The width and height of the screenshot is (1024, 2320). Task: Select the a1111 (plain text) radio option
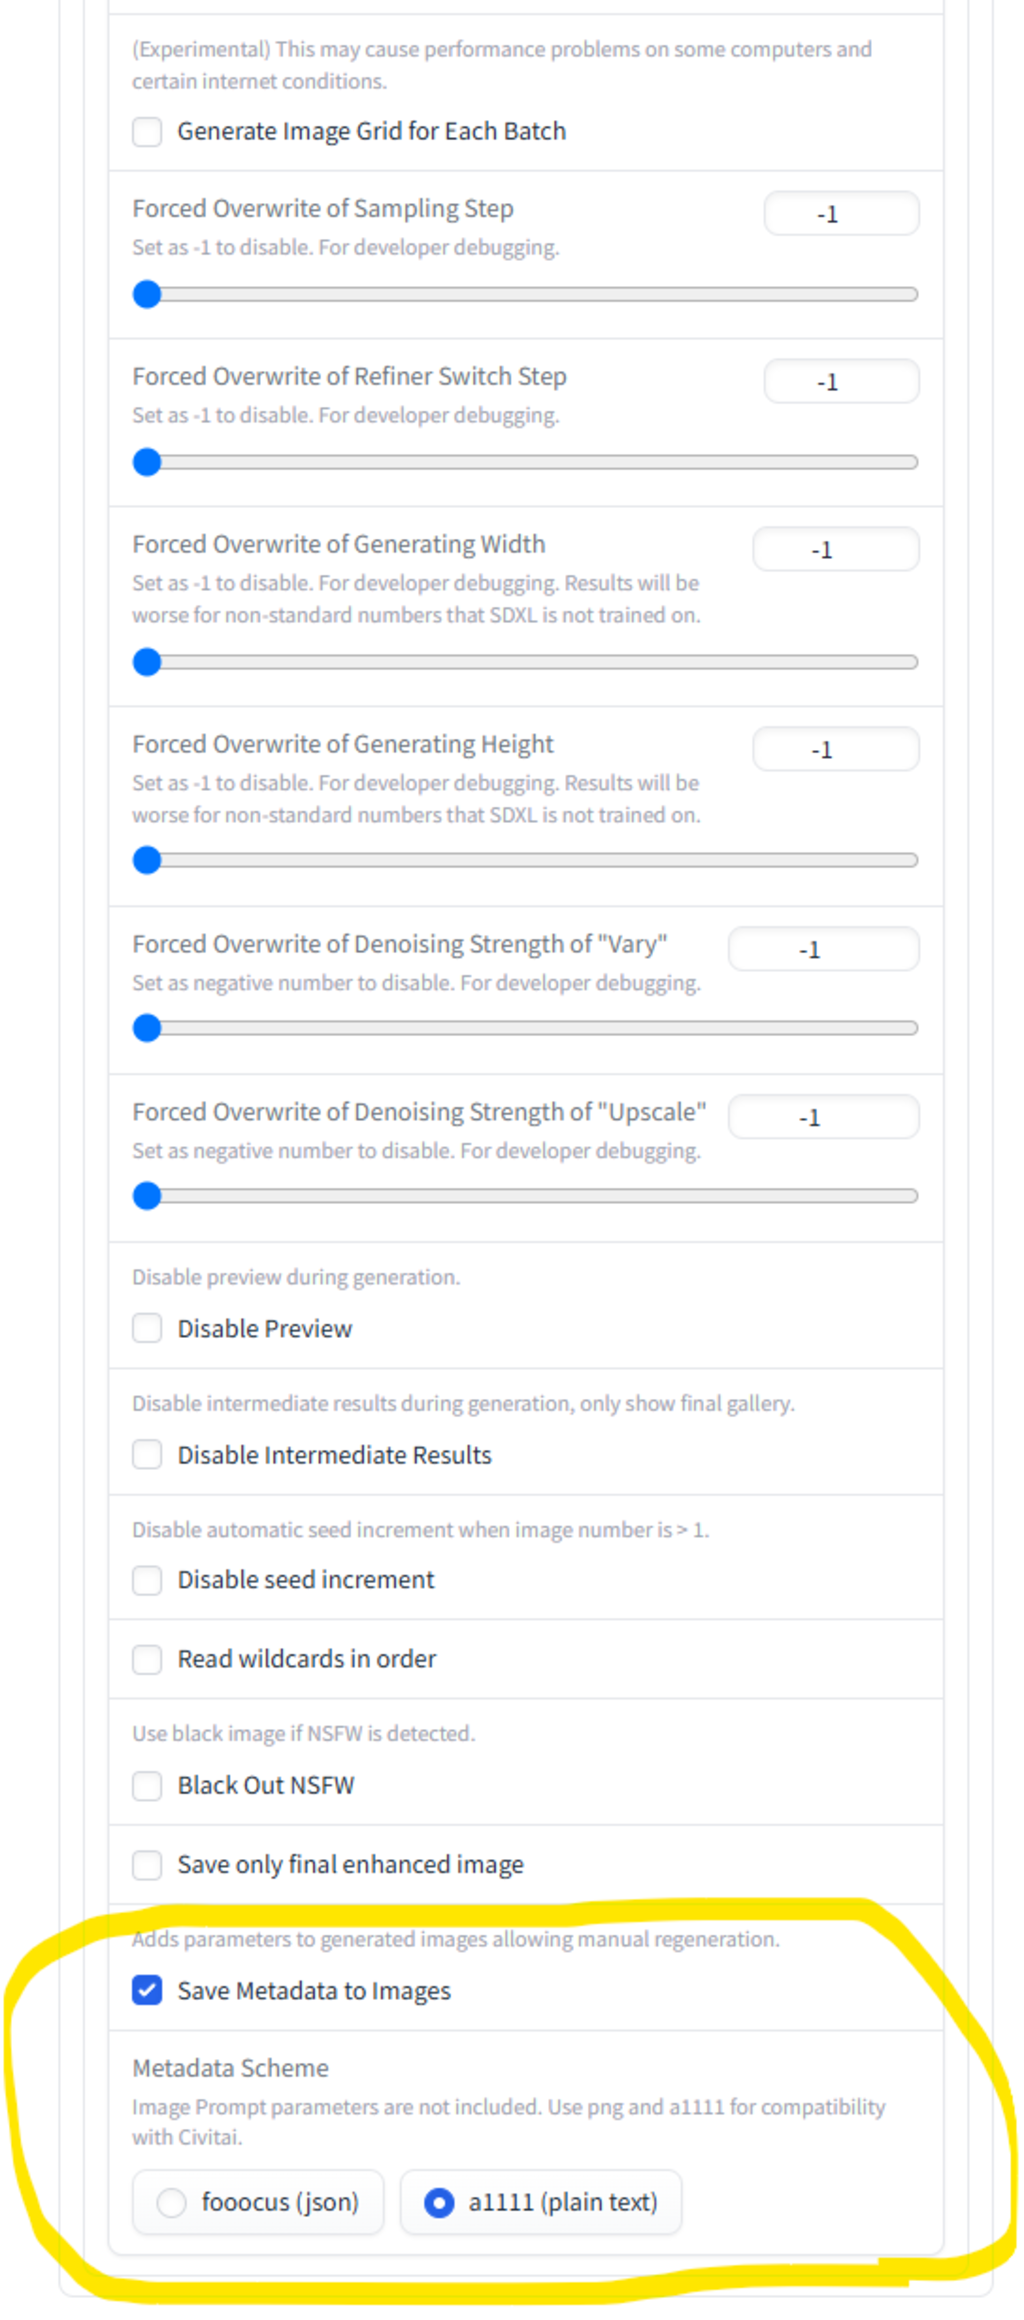pos(439,2201)
